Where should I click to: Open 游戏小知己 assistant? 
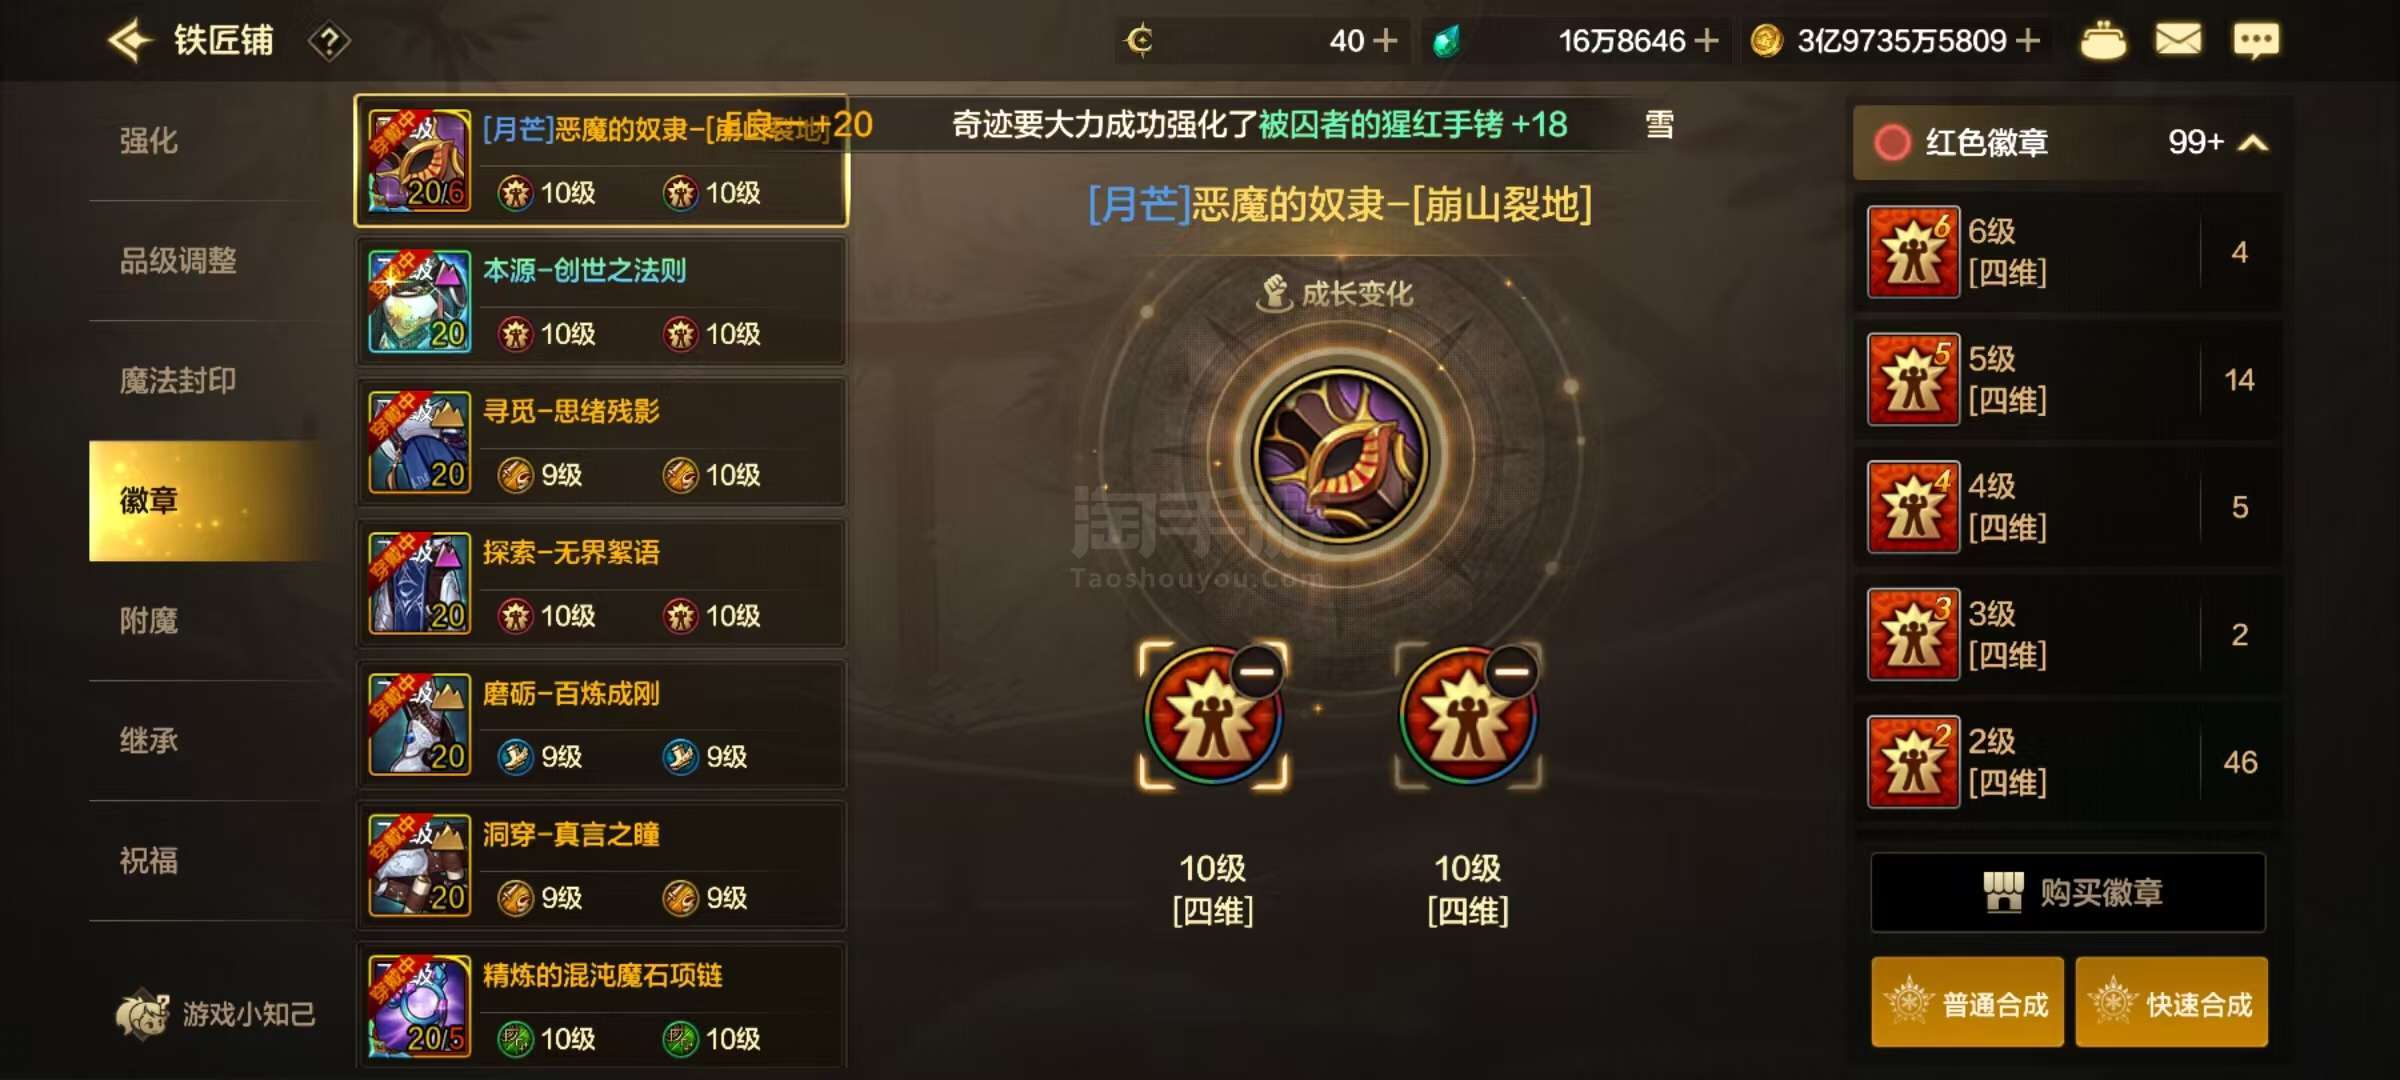216,1014
